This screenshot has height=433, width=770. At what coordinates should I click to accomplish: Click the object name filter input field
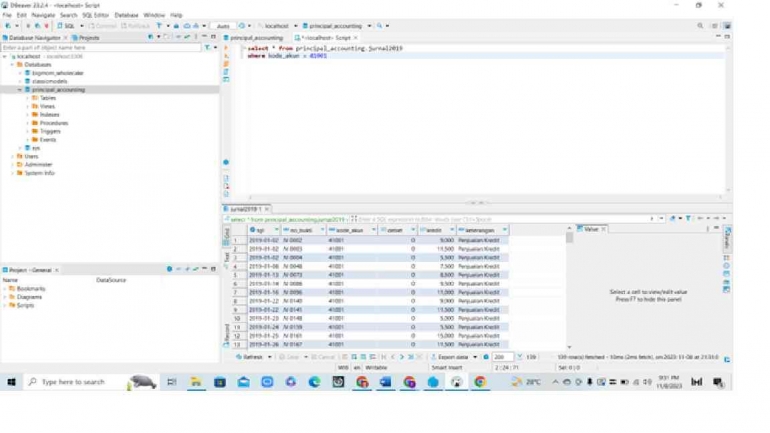point(101,48)
